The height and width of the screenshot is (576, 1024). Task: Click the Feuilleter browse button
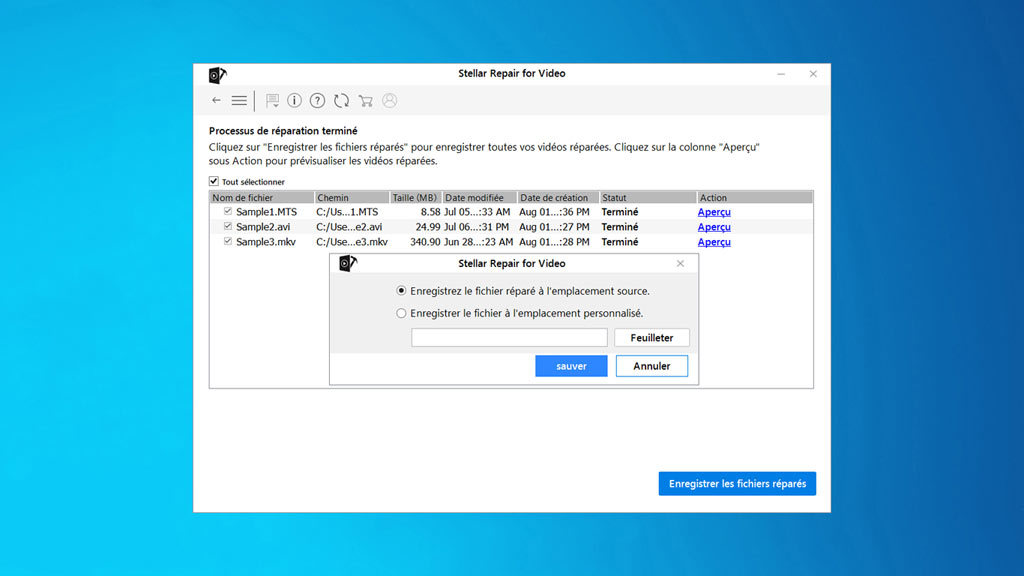pos(652,338)
